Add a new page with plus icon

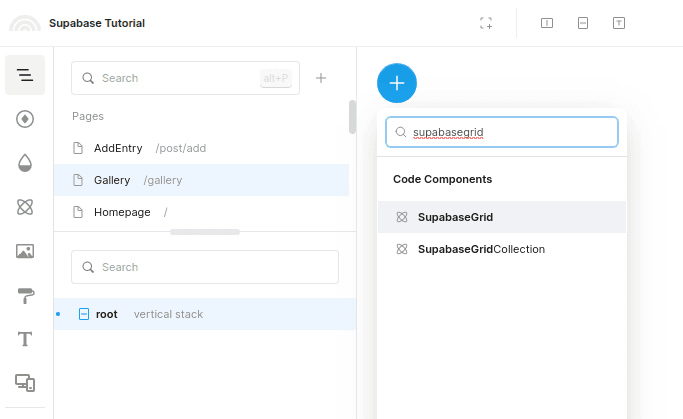pyautogui.click(x=321, y=78)
